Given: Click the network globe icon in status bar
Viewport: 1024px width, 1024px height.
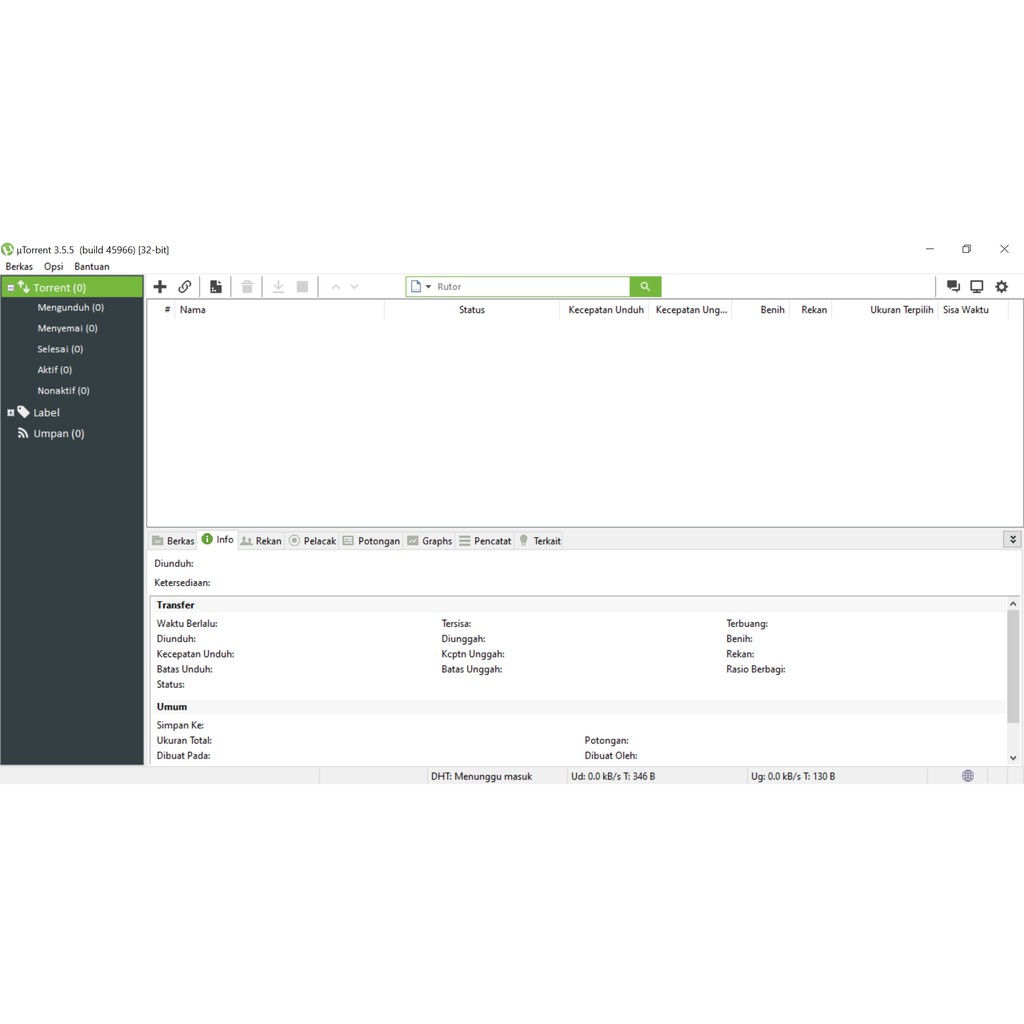Looking at the screenshot, I should point(967,776).
